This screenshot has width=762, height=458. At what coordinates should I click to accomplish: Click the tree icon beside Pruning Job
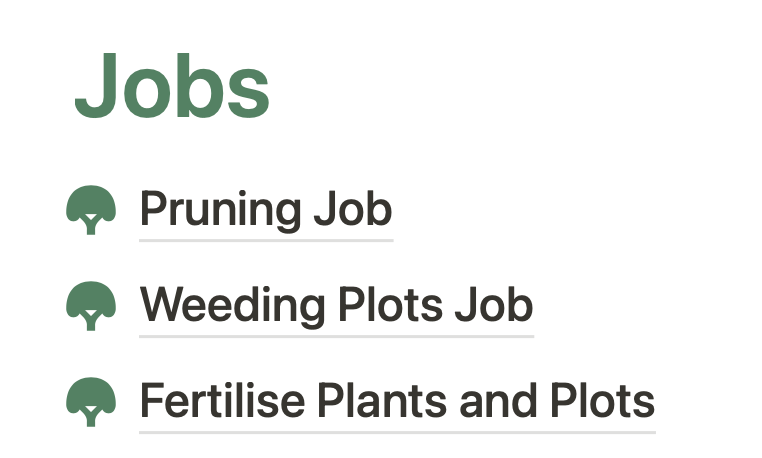pos(91,210)
